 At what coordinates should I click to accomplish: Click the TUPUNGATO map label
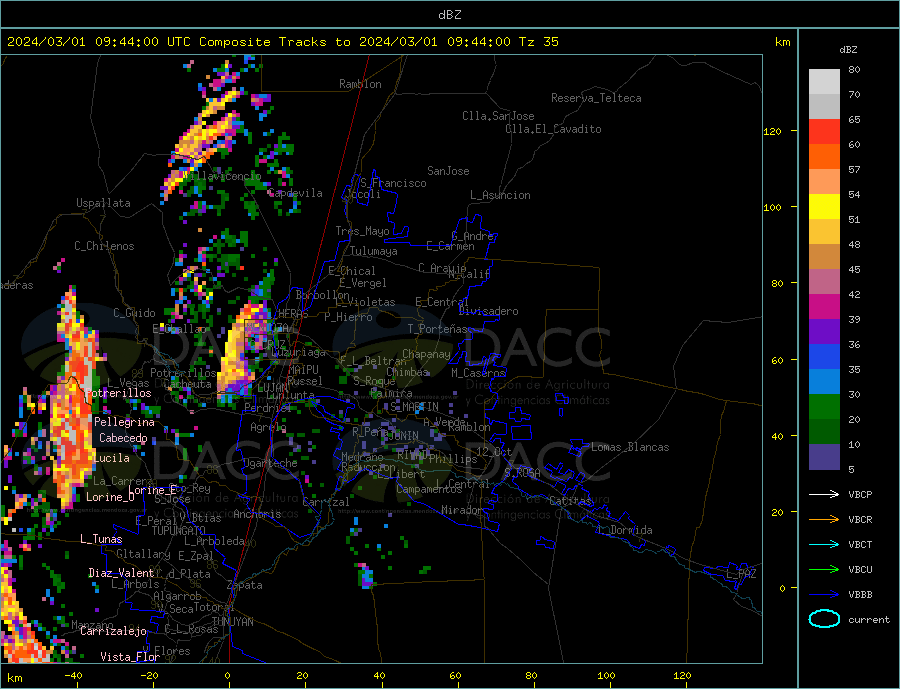tap(179, 531)
